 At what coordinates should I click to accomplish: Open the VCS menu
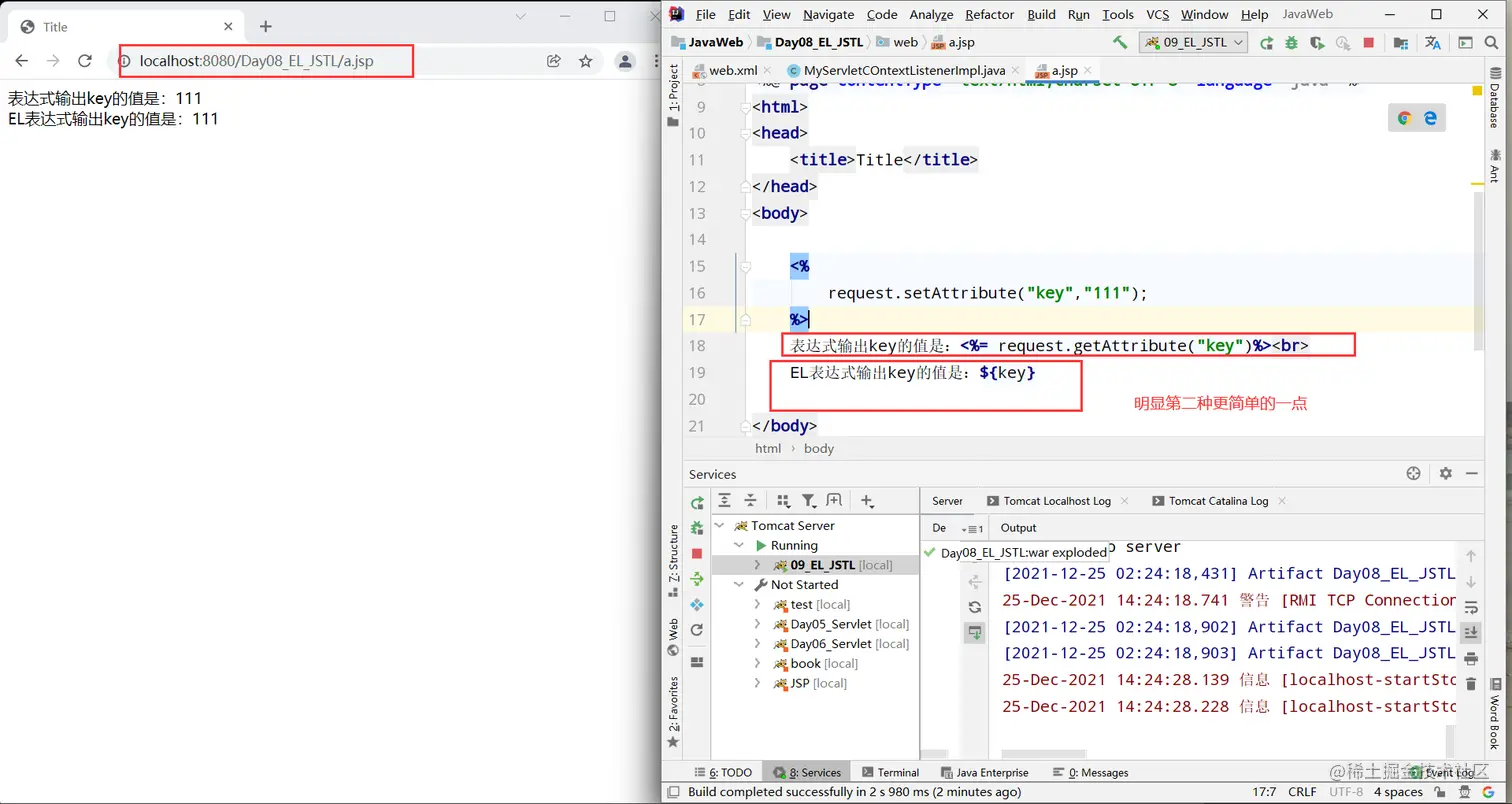pyautogui.click(x=1157, y=14)
